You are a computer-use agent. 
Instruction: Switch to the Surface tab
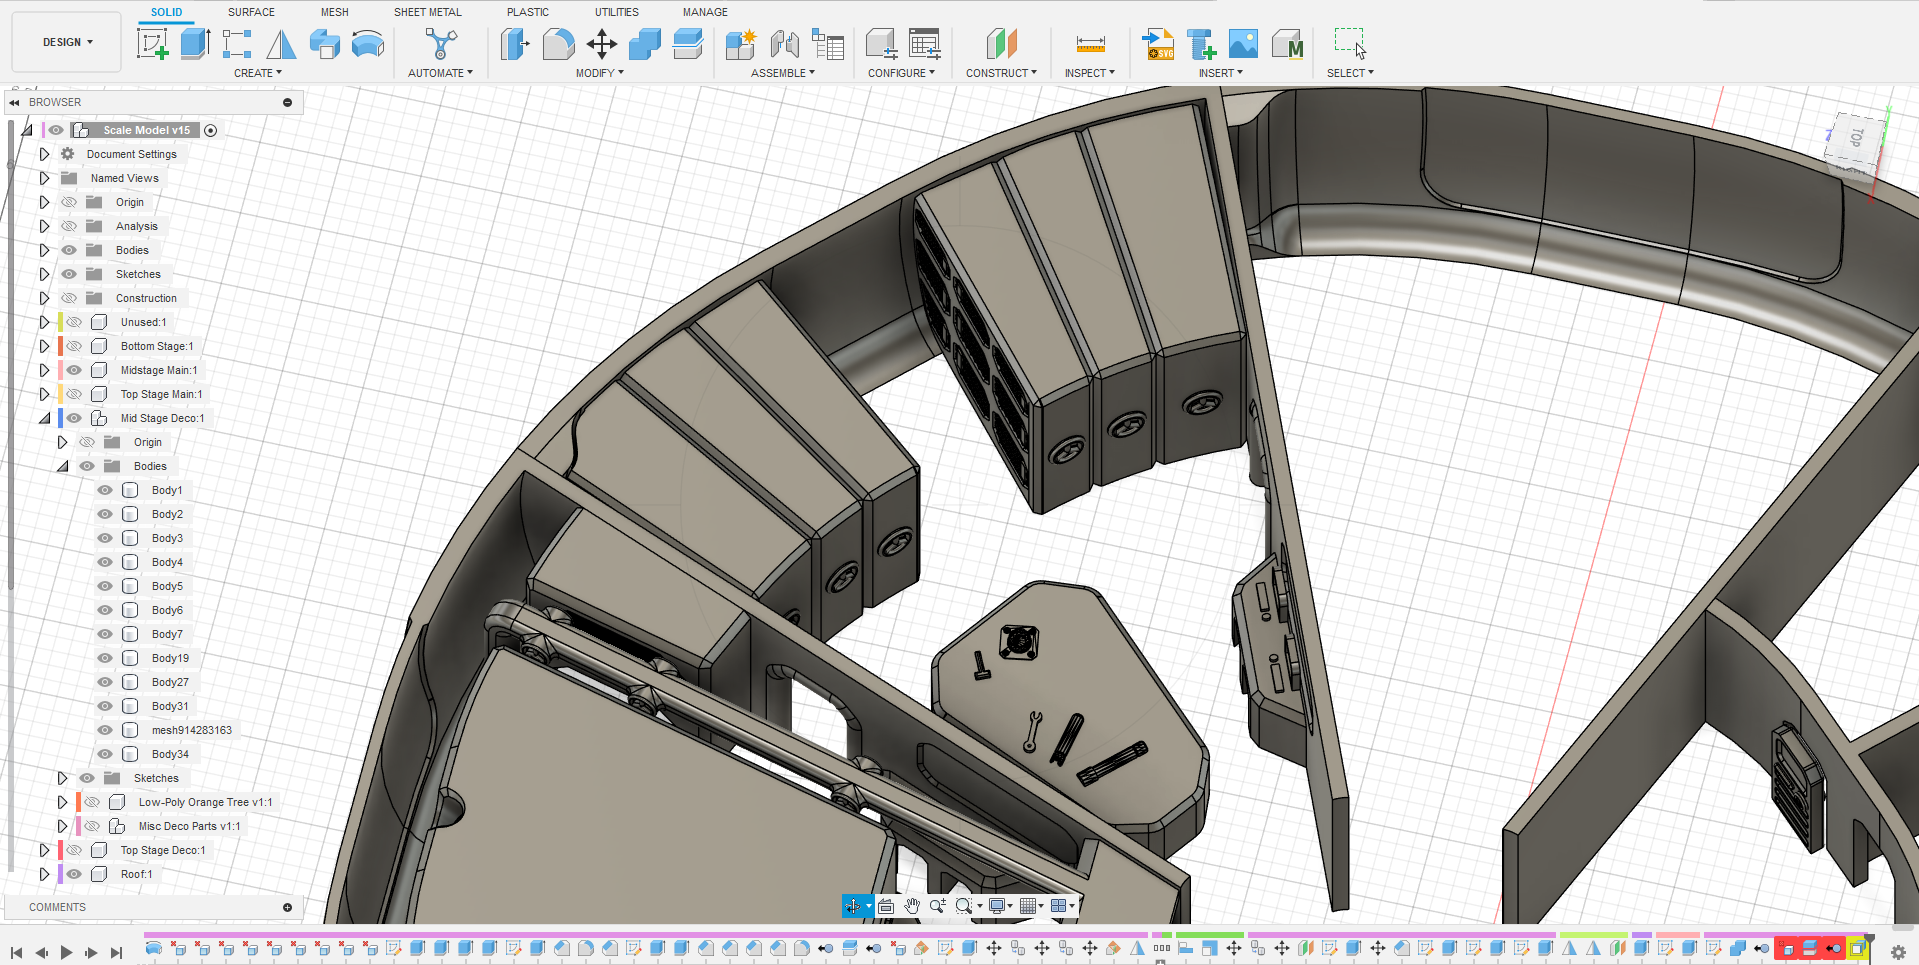click(251, 12)
